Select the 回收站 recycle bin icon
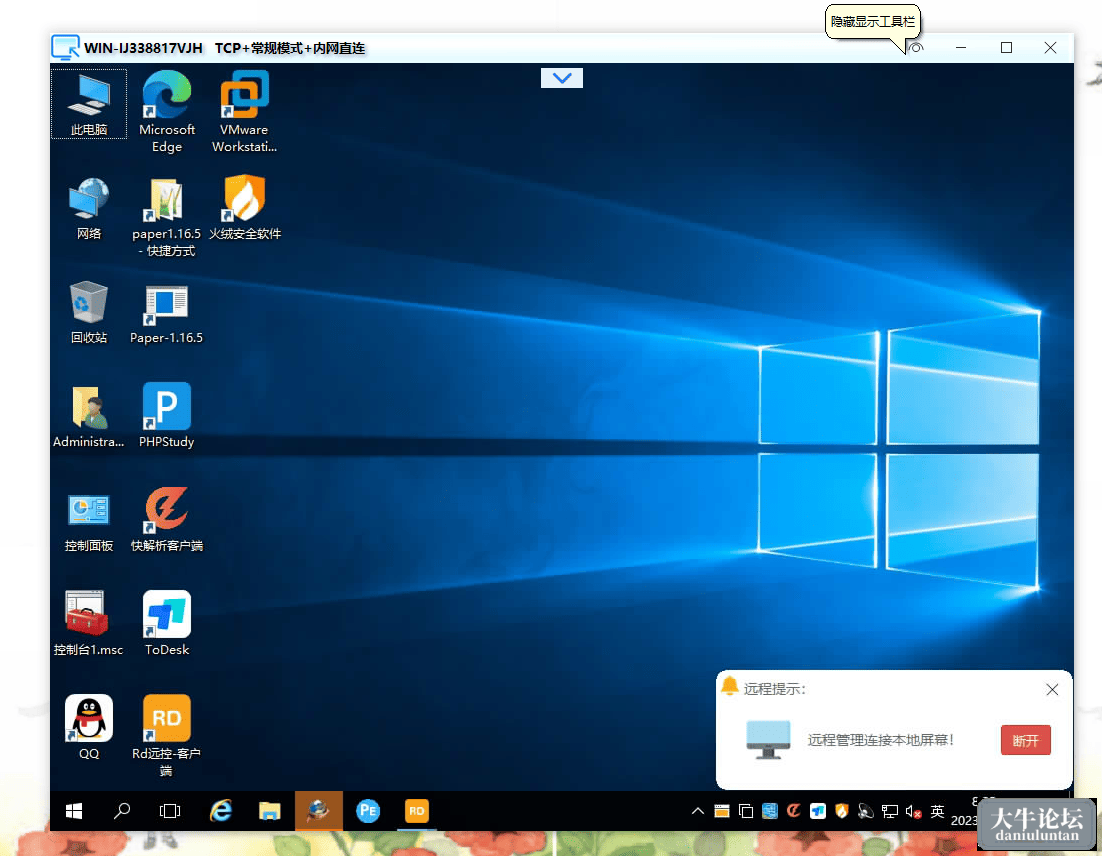 click(x=89, y=312)
